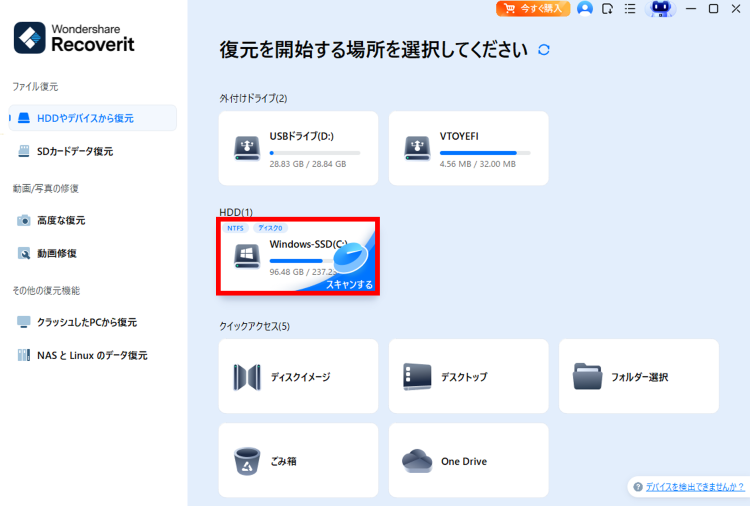Viewport: 750px width, 506px height.
Task: Click the recycle bin icon
Action: [x=247, y=462]
